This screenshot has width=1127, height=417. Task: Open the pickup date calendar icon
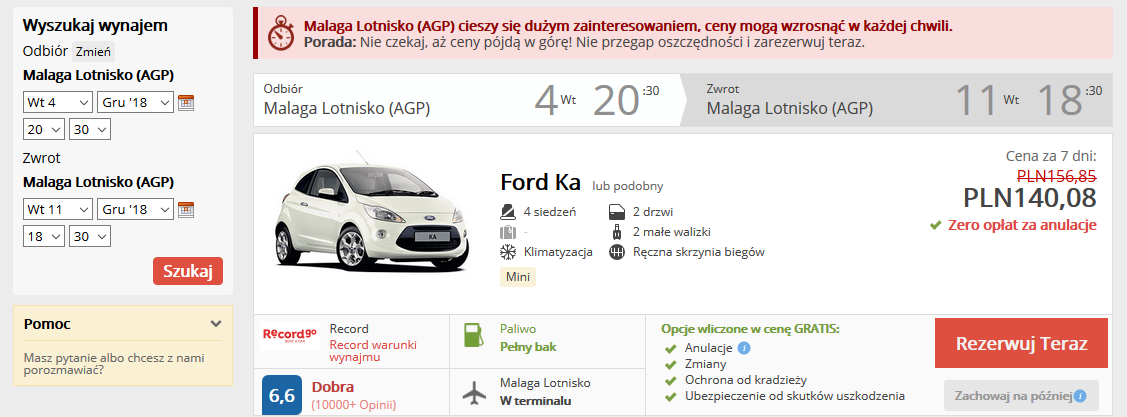185,102
